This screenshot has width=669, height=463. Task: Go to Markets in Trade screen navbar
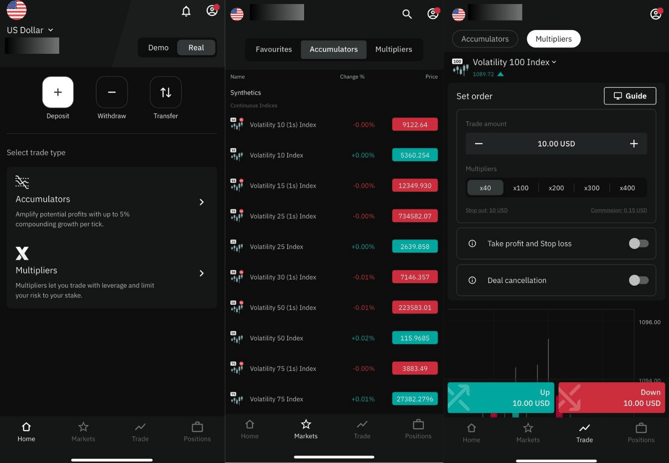click(528, 432)
